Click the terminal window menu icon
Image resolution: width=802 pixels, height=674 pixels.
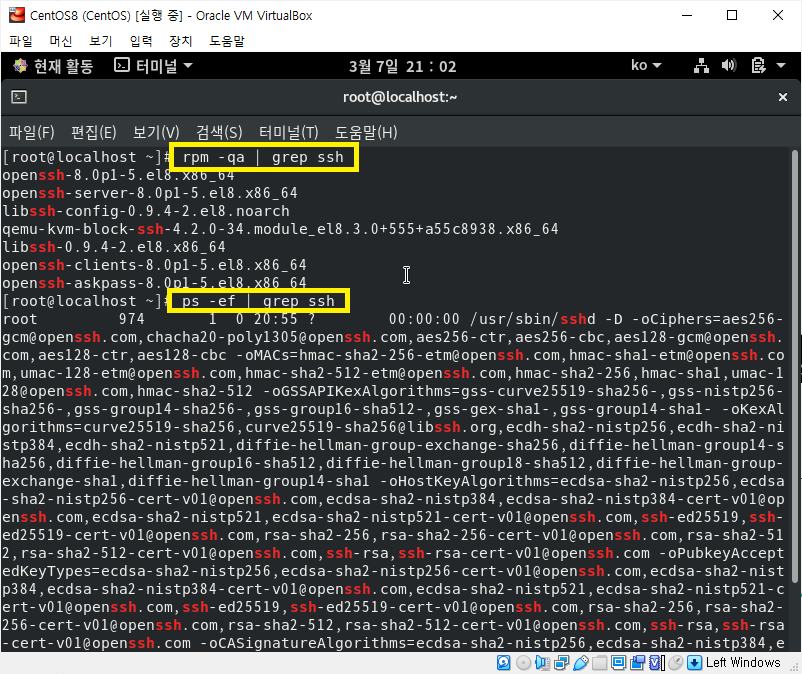coord(19,97)
